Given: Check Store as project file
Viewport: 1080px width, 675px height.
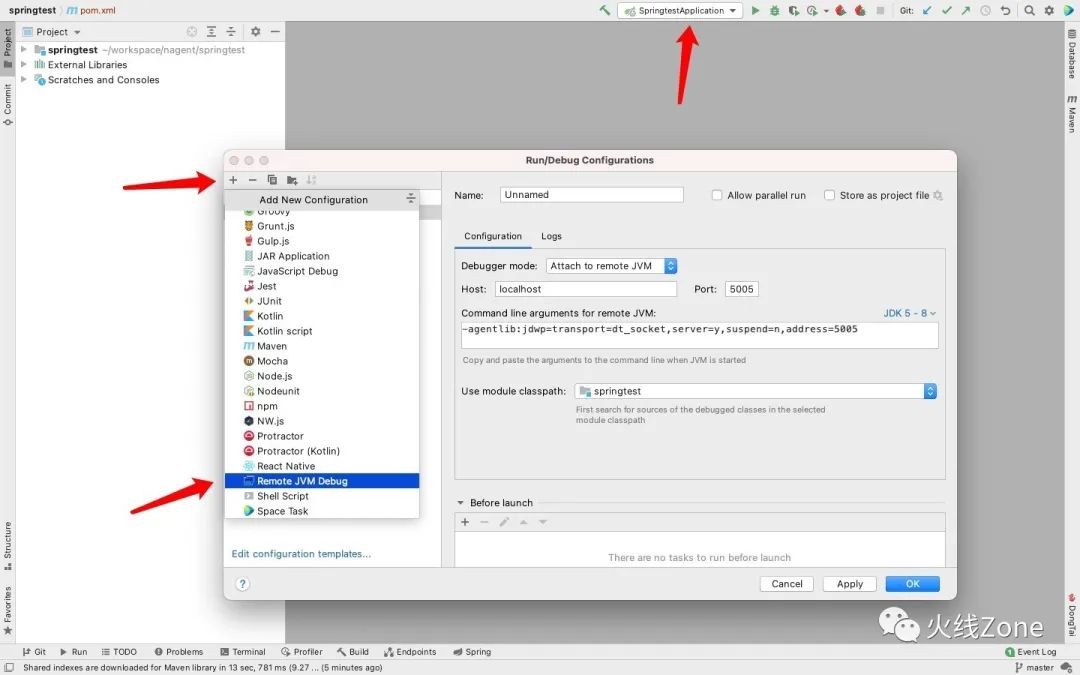Looking at the screenshot, I should coord(829,196).
